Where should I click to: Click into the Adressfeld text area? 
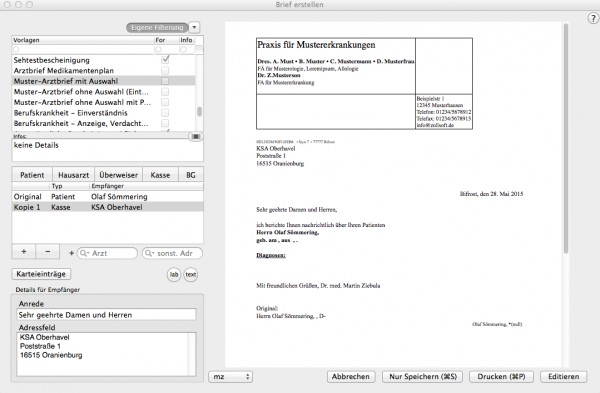tap(106, 354)
